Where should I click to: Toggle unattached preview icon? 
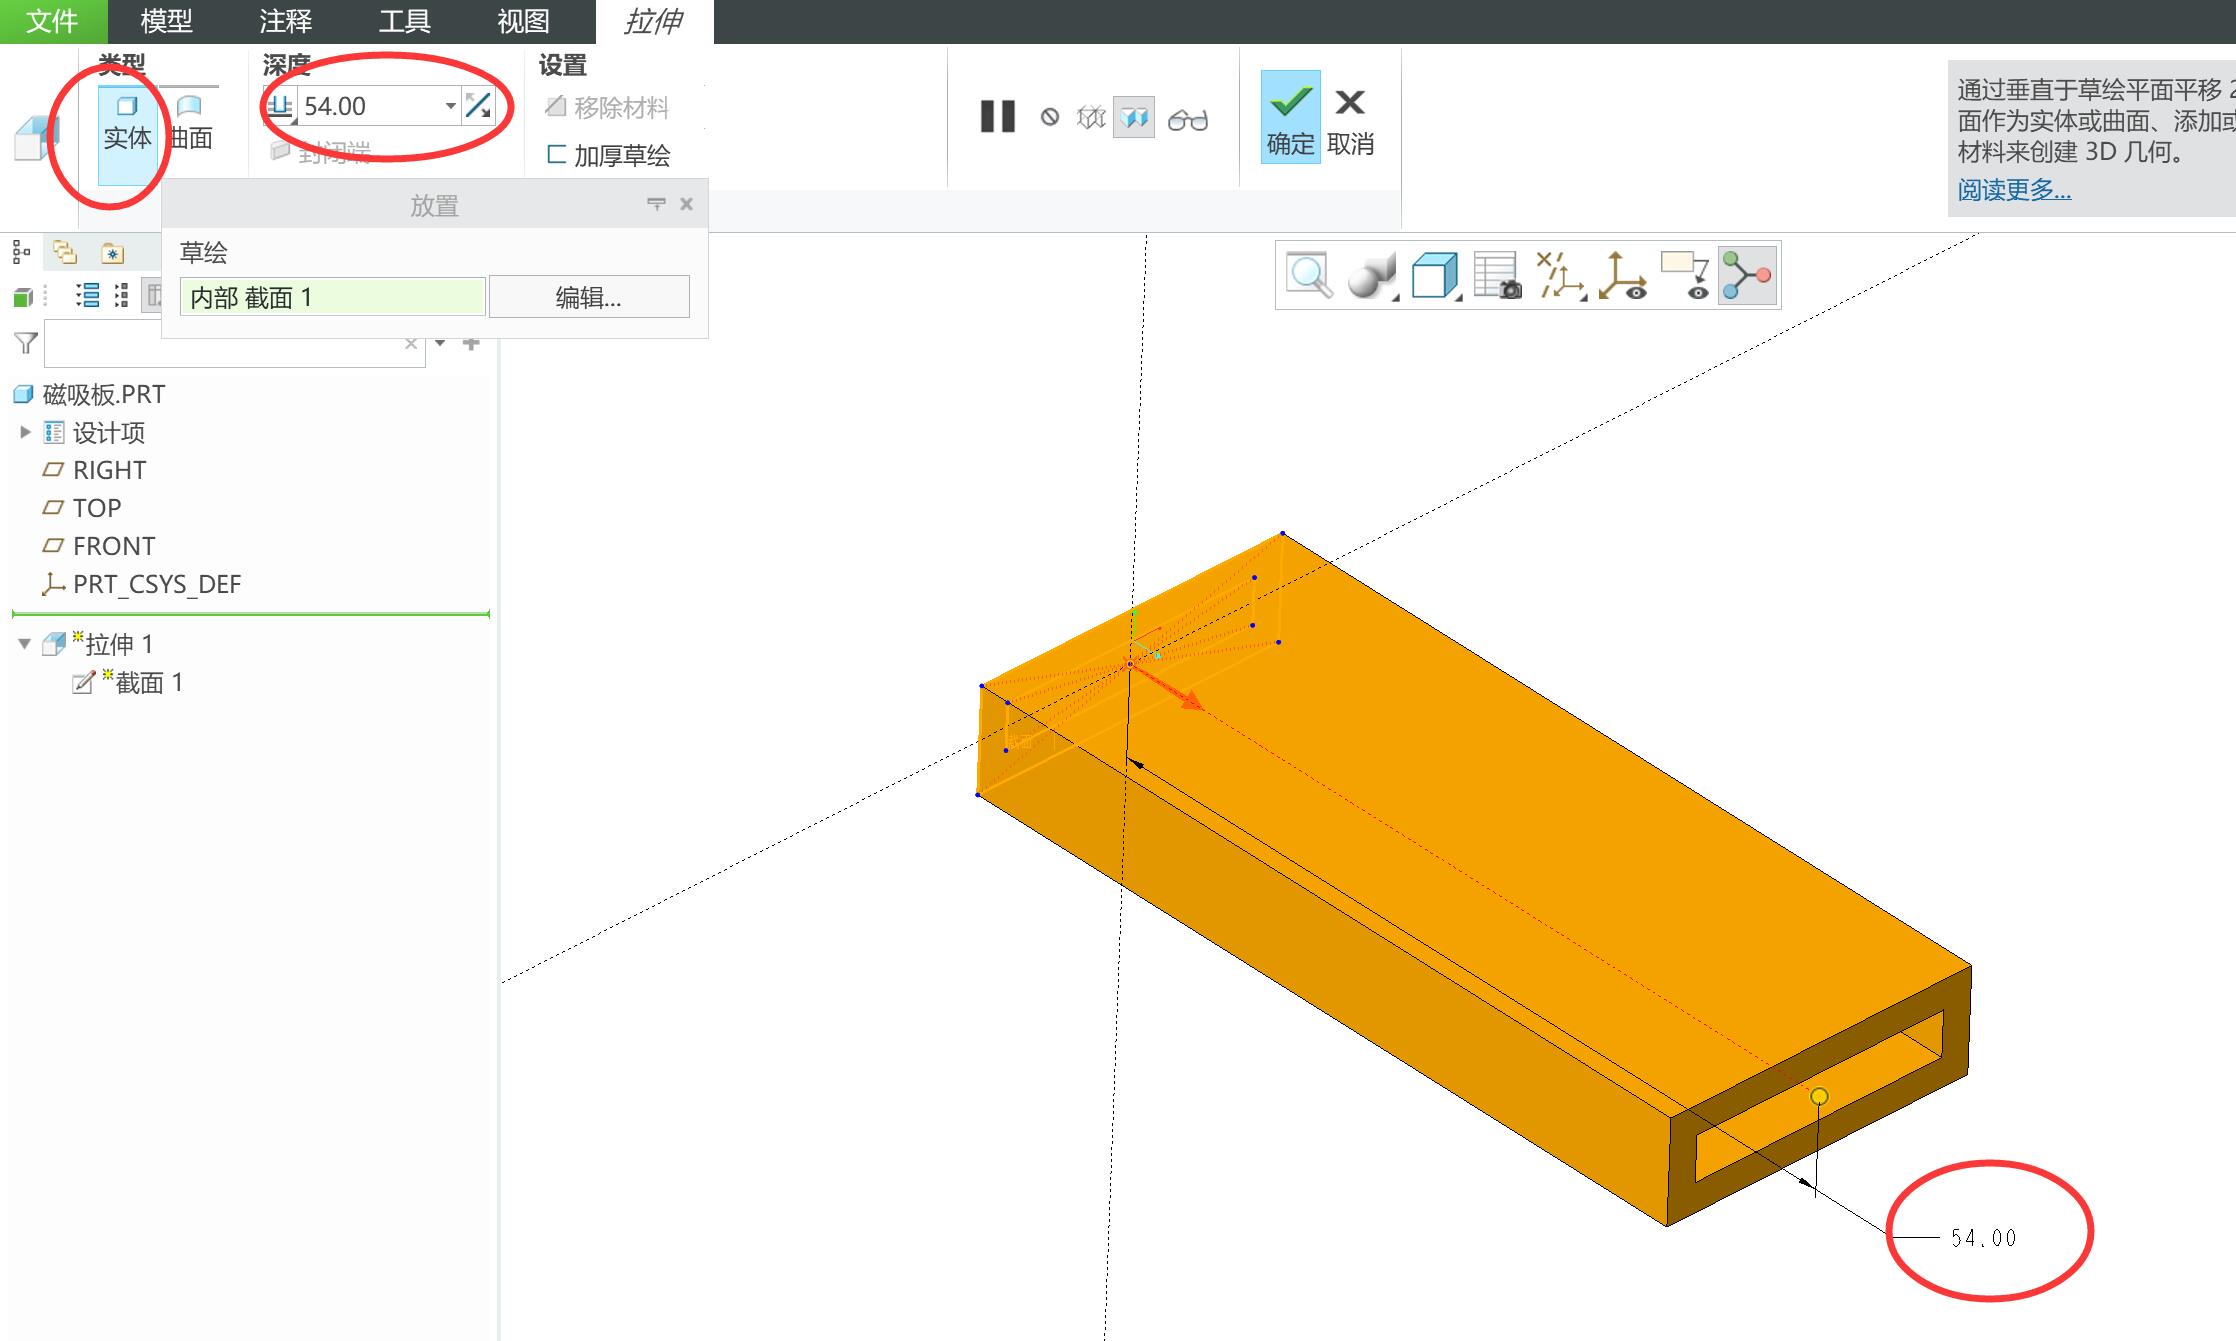1090,117
